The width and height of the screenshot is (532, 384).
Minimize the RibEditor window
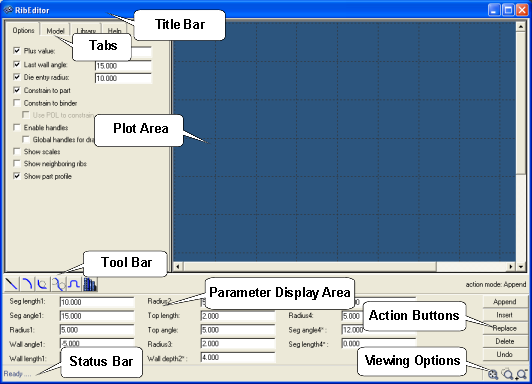click(494, 10)
